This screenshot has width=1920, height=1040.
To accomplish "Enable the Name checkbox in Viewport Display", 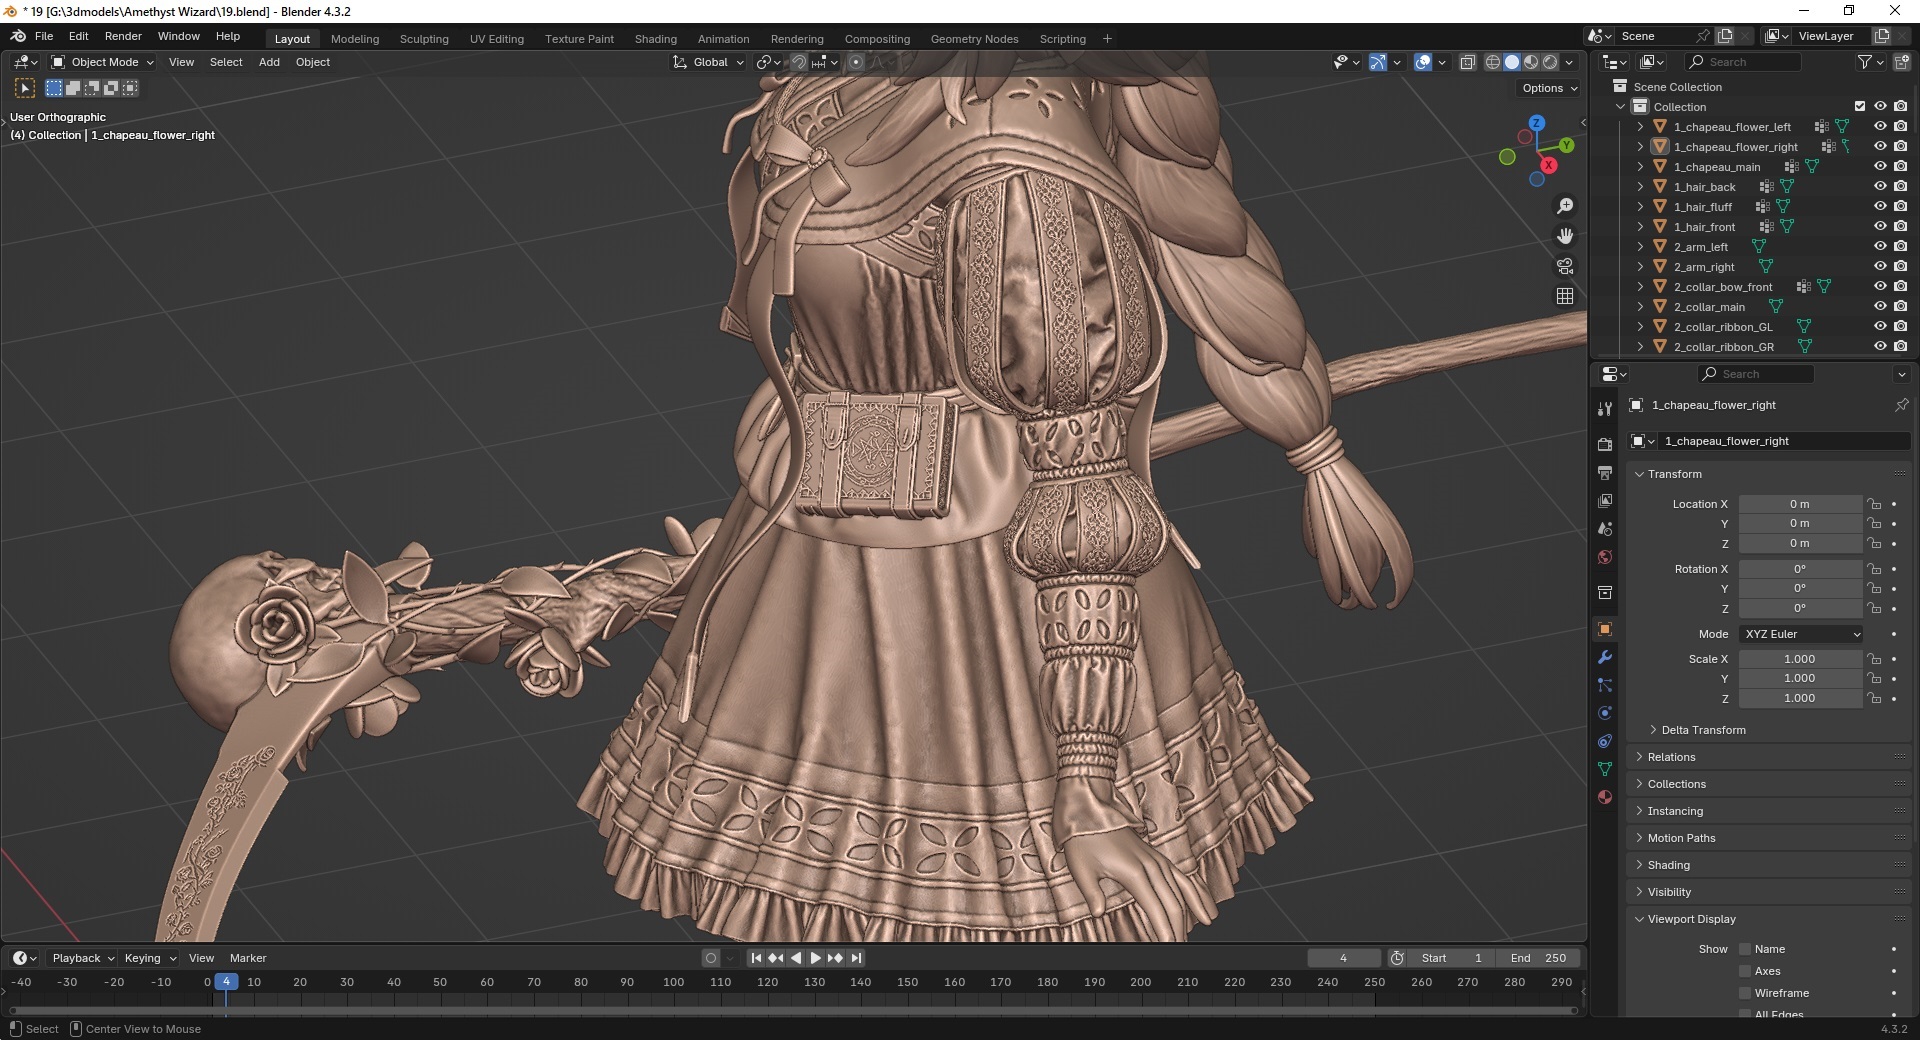I will click(x=1745, y=949).
